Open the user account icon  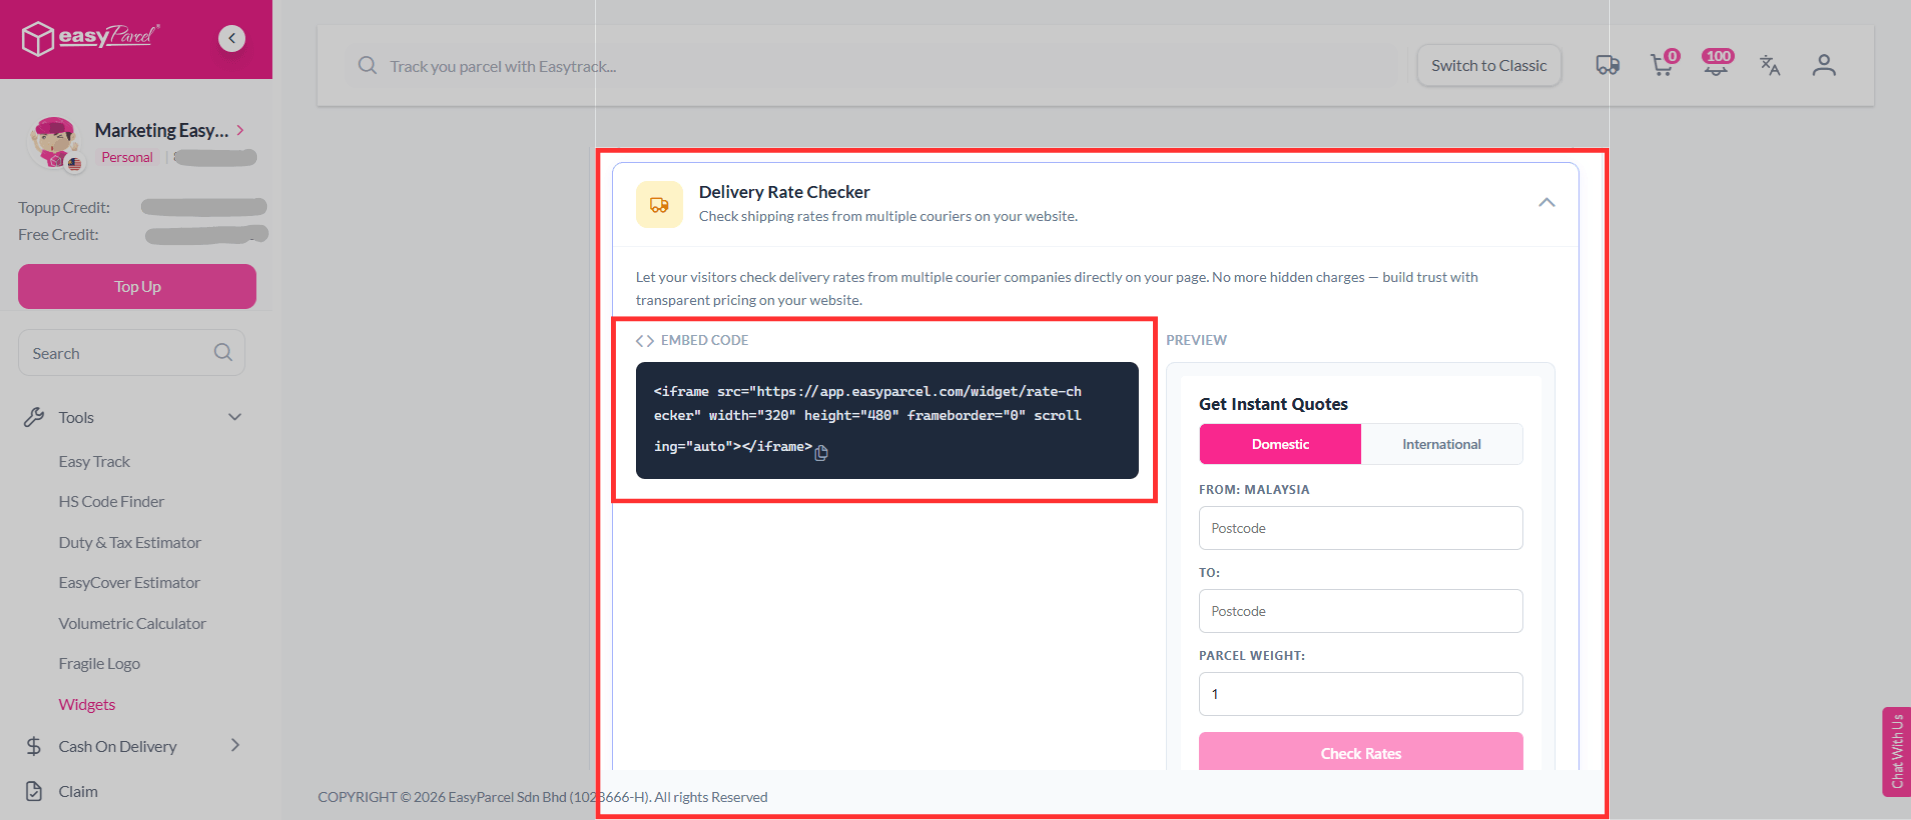click(x=1824, y=65)
